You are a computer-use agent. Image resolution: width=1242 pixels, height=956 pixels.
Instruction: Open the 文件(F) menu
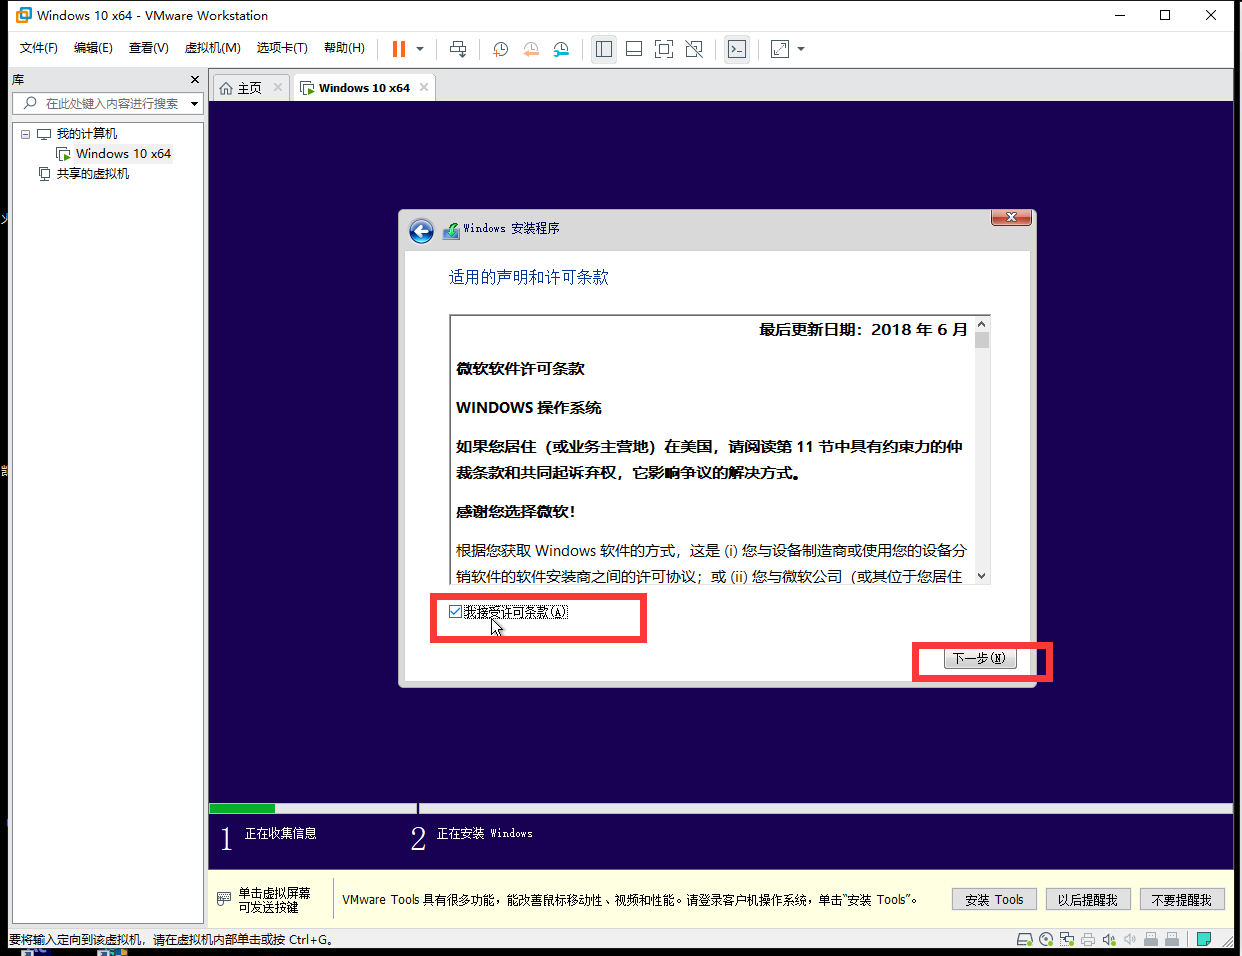coord(39,48)
